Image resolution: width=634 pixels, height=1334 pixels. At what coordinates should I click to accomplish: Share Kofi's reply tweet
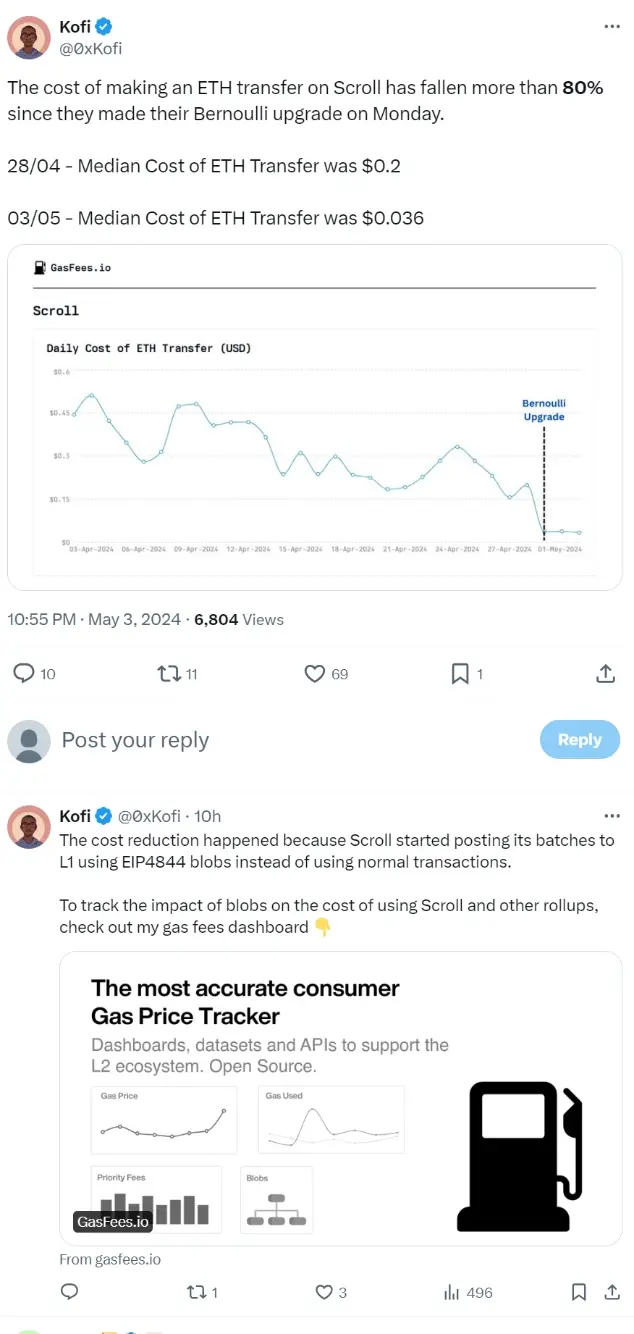(x=612, y=1292)
